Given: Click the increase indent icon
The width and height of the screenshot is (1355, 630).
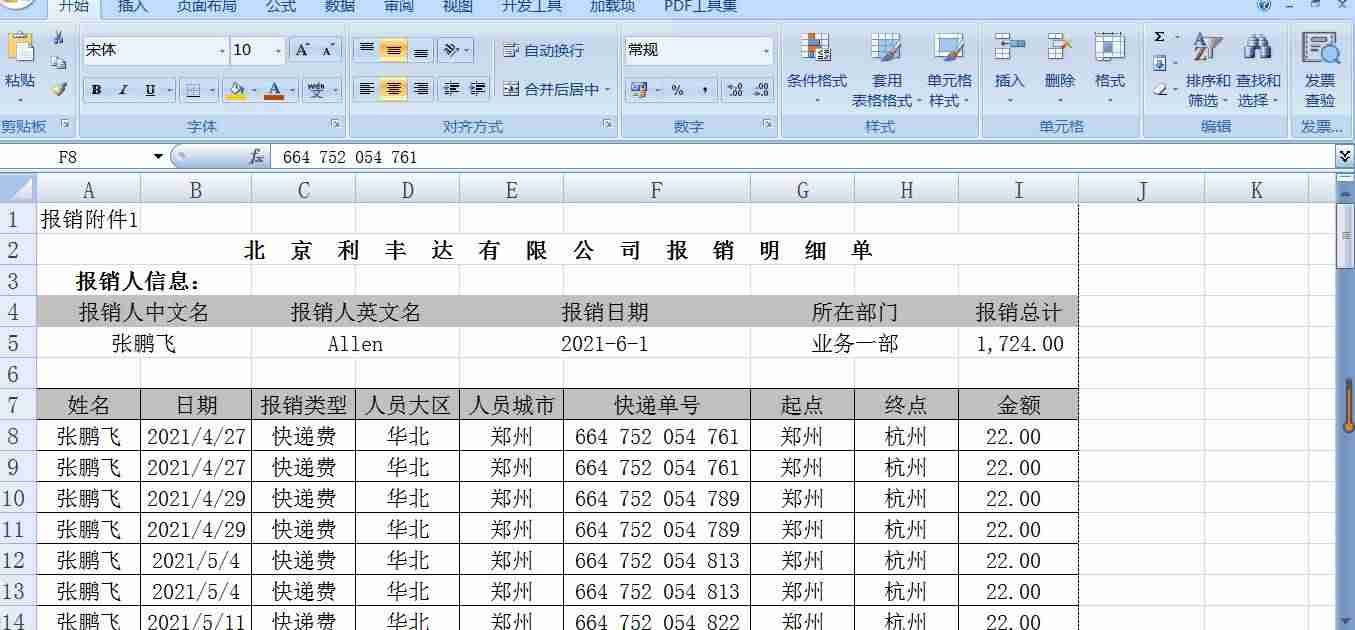Looking at the screenshot, I should point(477,89).
